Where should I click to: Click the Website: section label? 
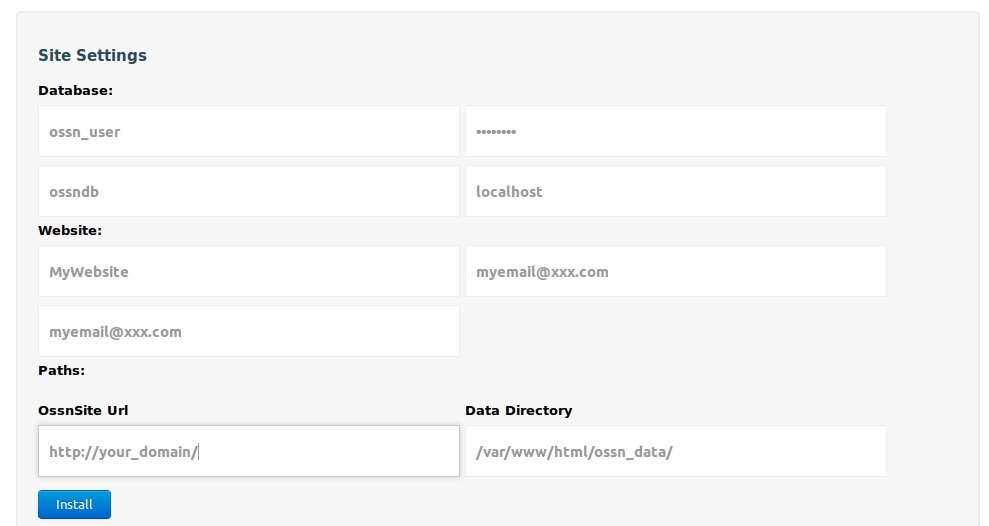click(x=70, y=230)
